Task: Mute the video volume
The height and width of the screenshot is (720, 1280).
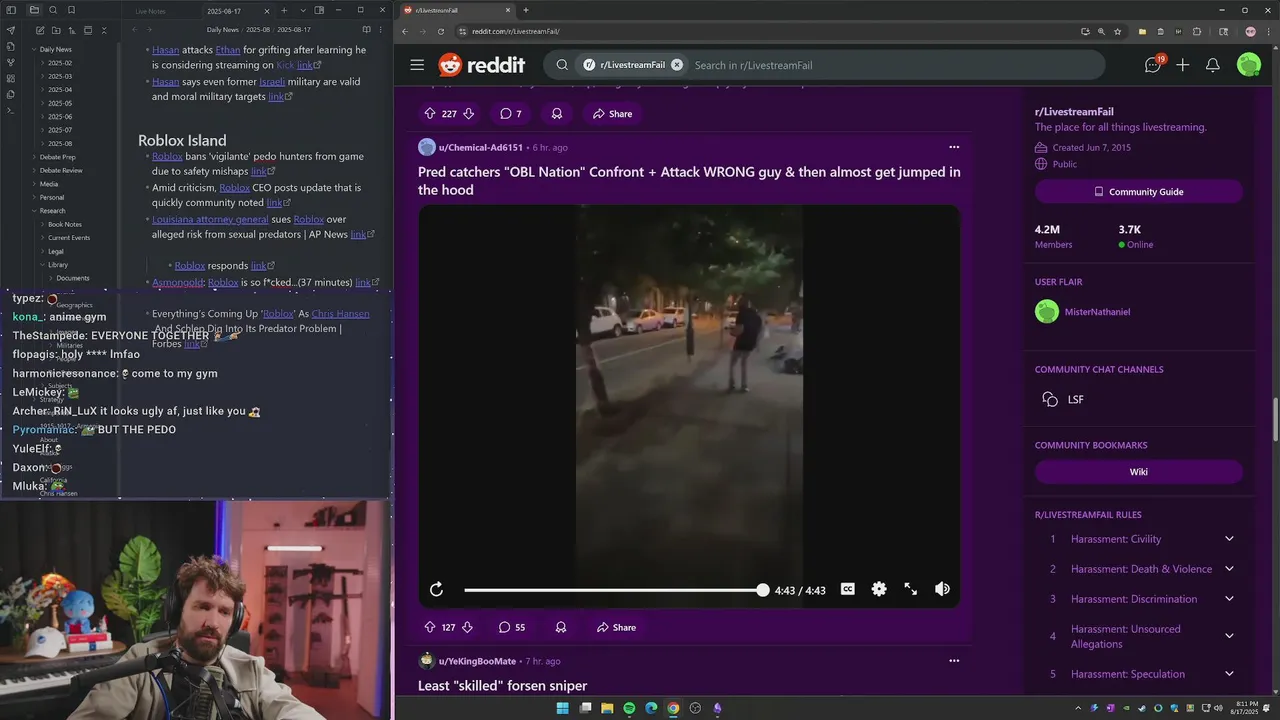Action: pos(942,589)
